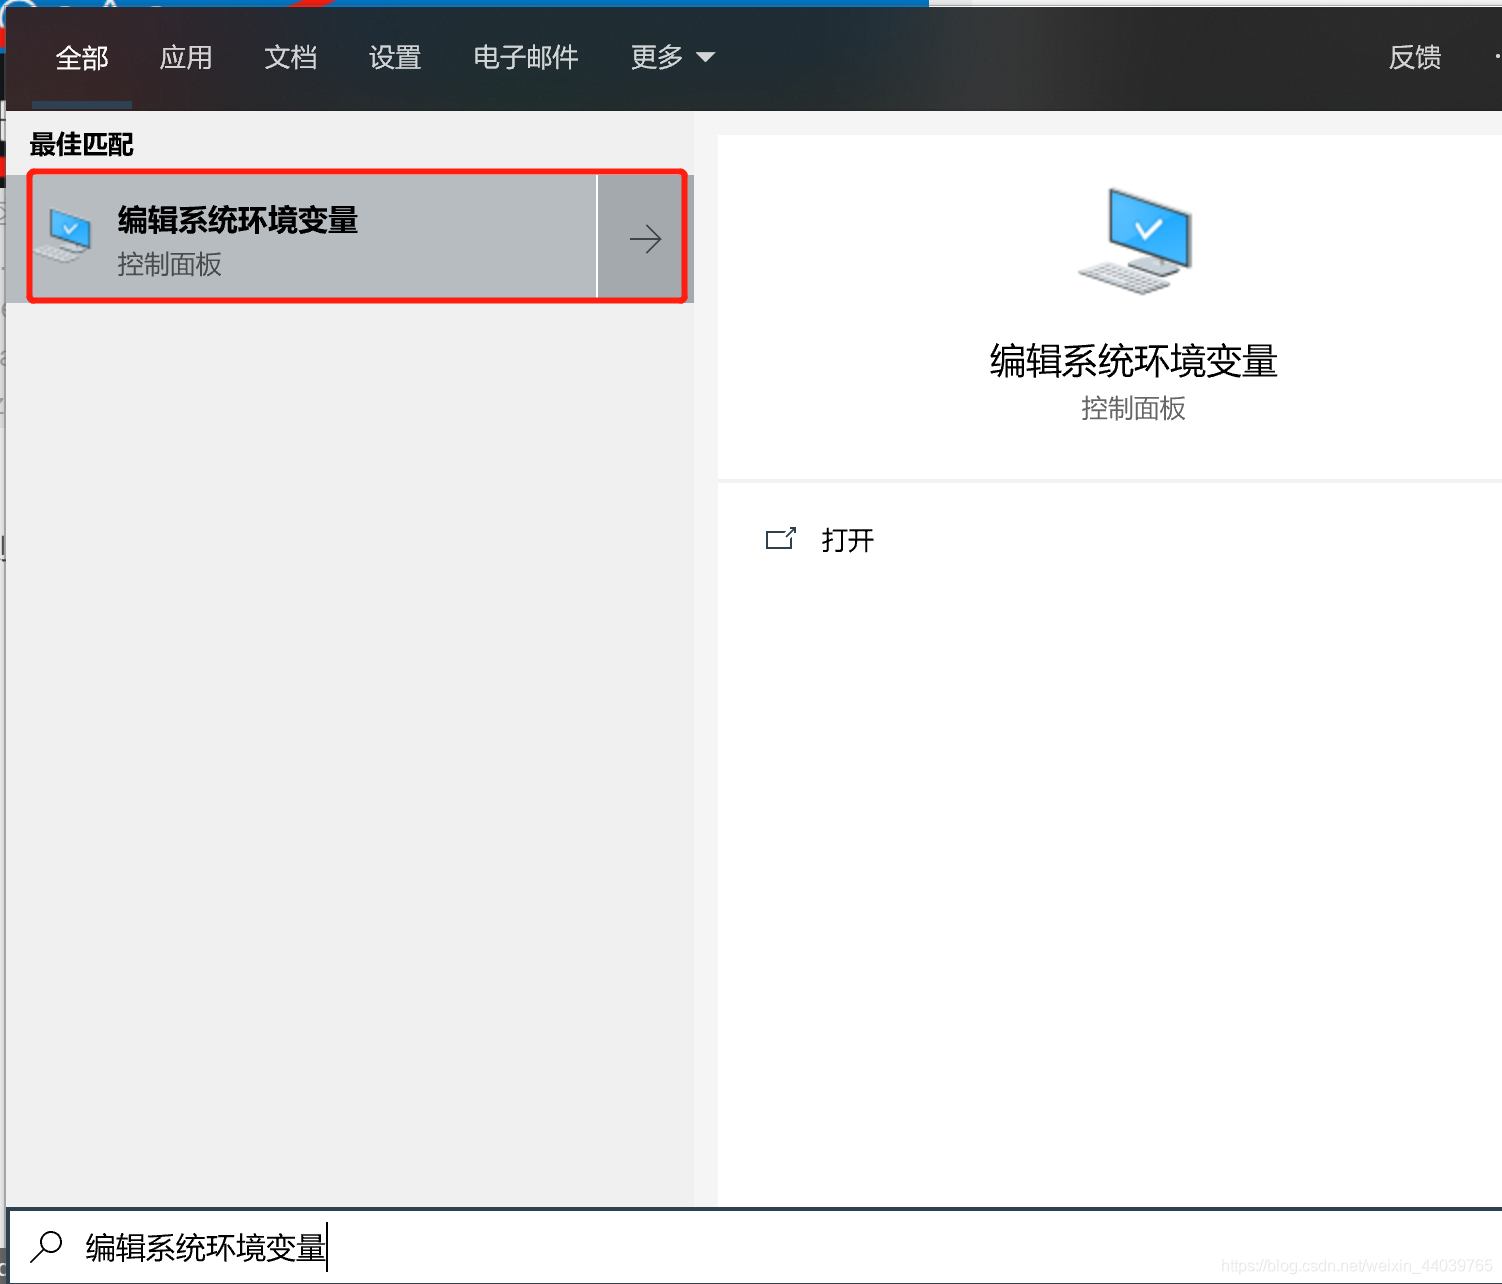Screen dimensions: 1502x1284
Task: Select the 文档 filter tab
Action: (x=290, y=57)
